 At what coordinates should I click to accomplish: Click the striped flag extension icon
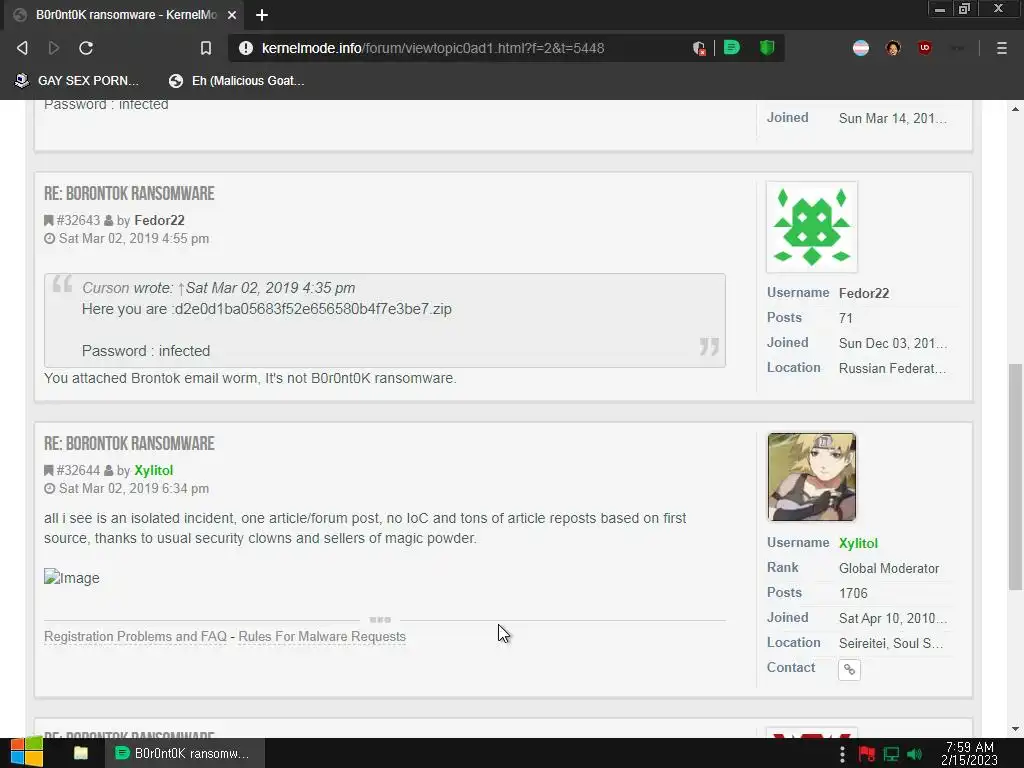(861, 48)
